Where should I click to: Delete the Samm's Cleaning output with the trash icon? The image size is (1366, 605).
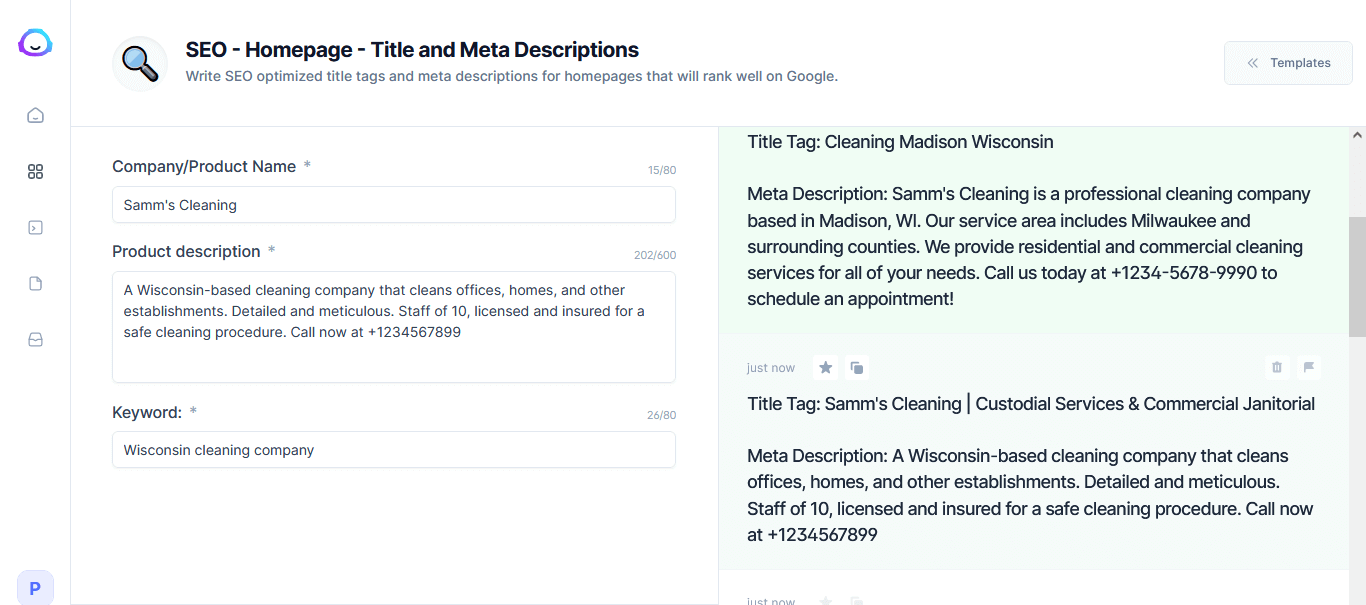[x=1277, y=367]
